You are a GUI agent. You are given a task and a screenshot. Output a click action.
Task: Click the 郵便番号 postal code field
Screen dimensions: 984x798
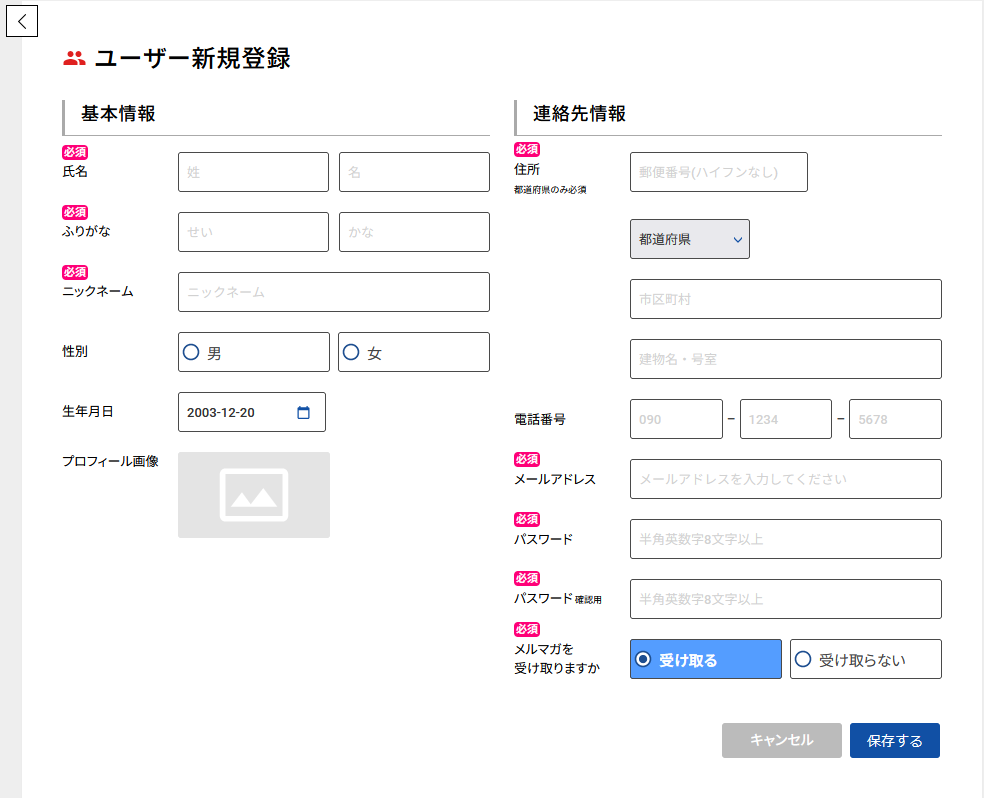point(718,172)
